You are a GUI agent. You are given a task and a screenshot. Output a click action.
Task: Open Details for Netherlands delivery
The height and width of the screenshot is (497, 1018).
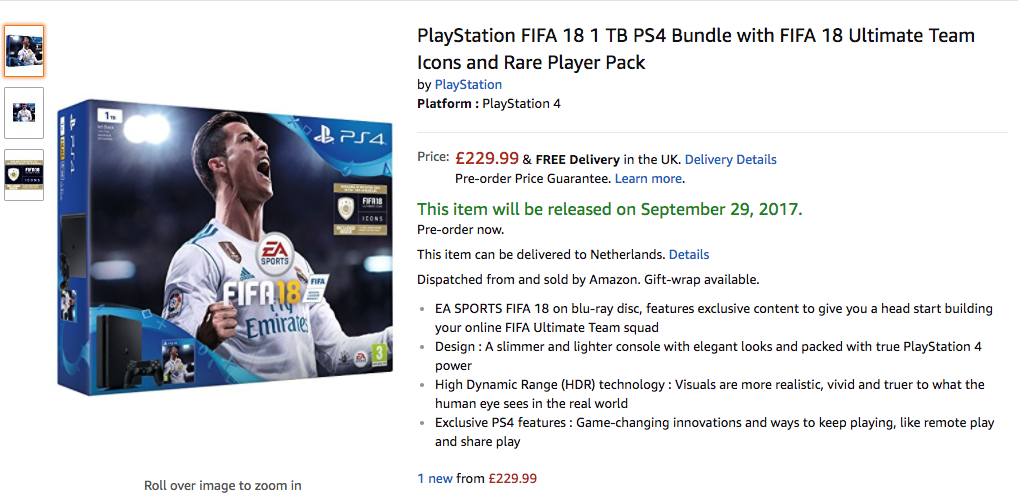coord(689,254)
